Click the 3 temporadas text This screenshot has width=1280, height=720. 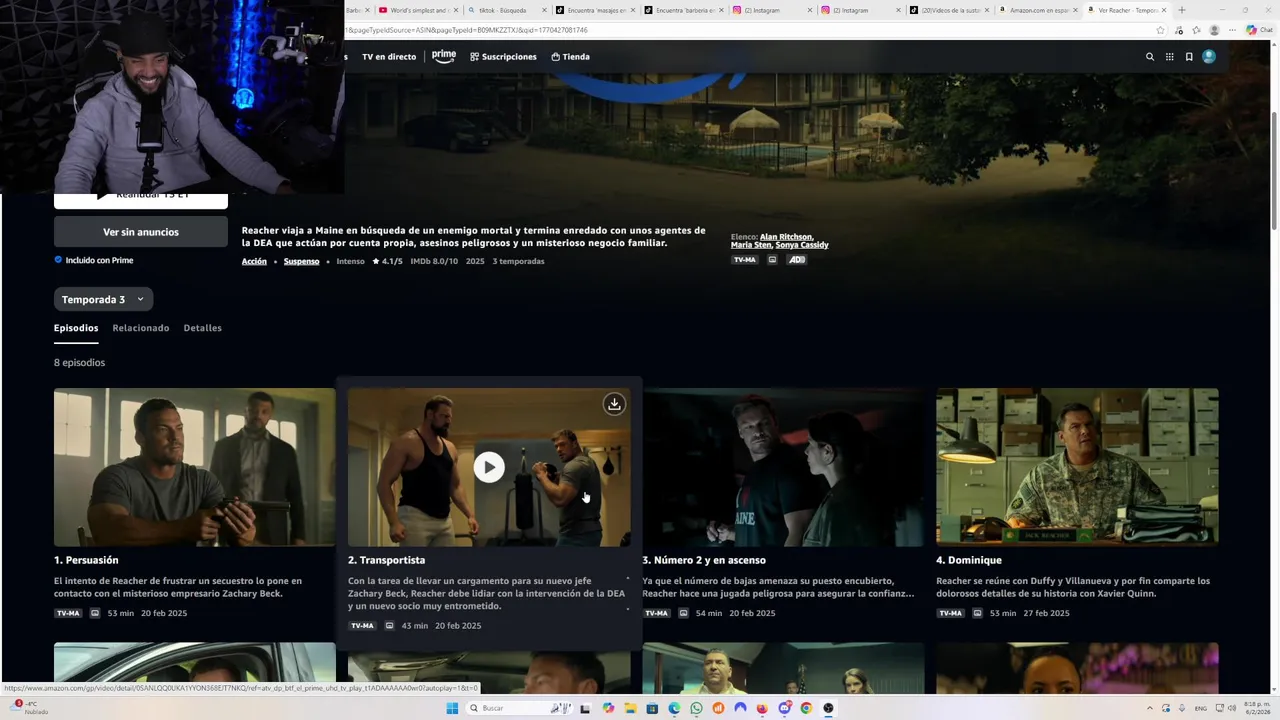tap(518, 261)
